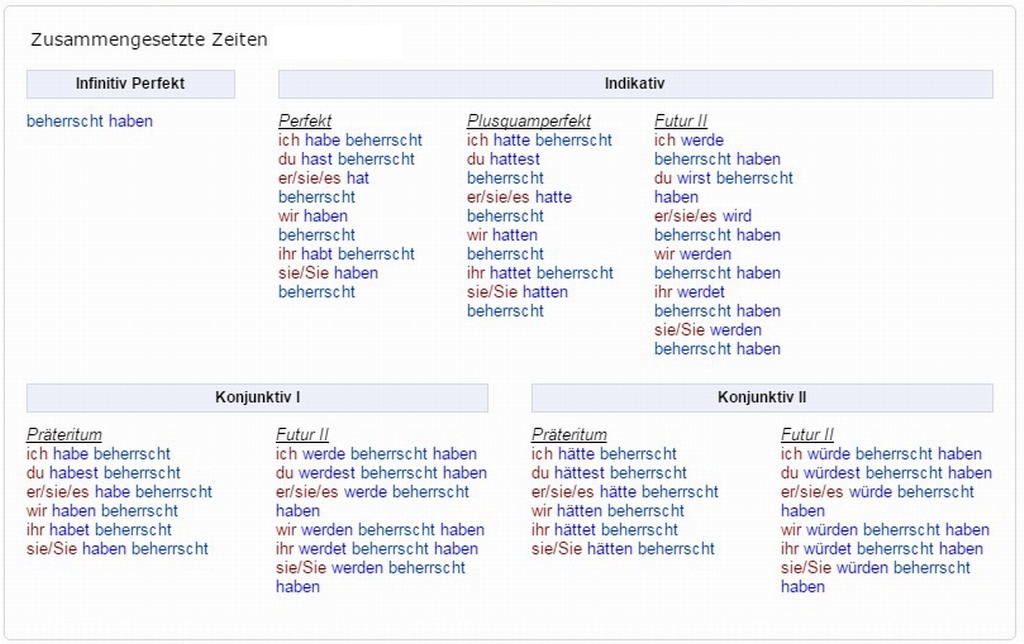Open the infinitive link under Infinitiv Perfekt
1024x644 pixels.
click(90, 121)
